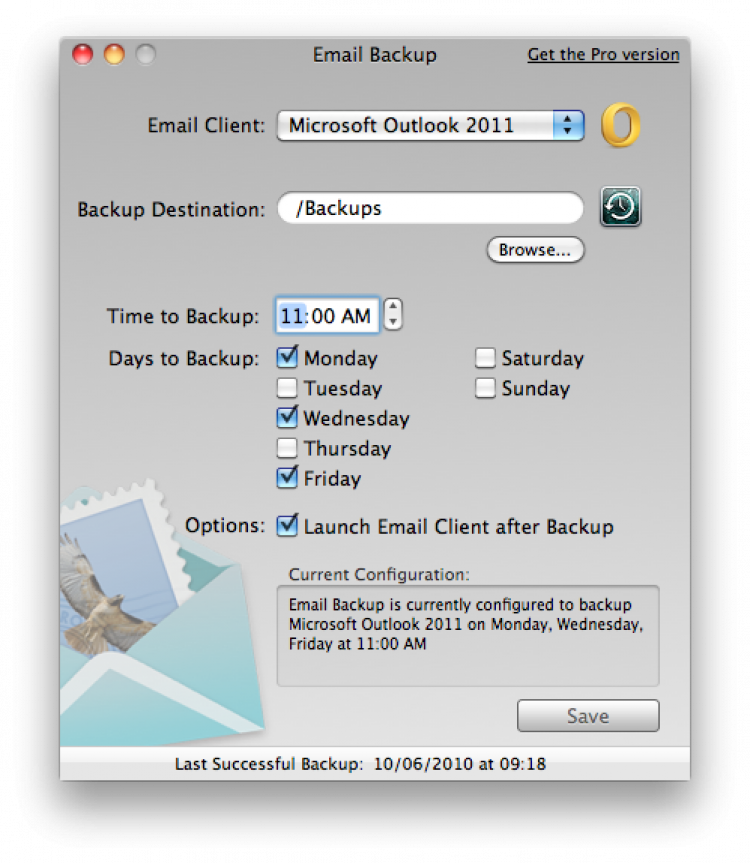This screenshot has width=750, height=863.
Task: Click the Time to Backup: label
Action: click(183, 316)
